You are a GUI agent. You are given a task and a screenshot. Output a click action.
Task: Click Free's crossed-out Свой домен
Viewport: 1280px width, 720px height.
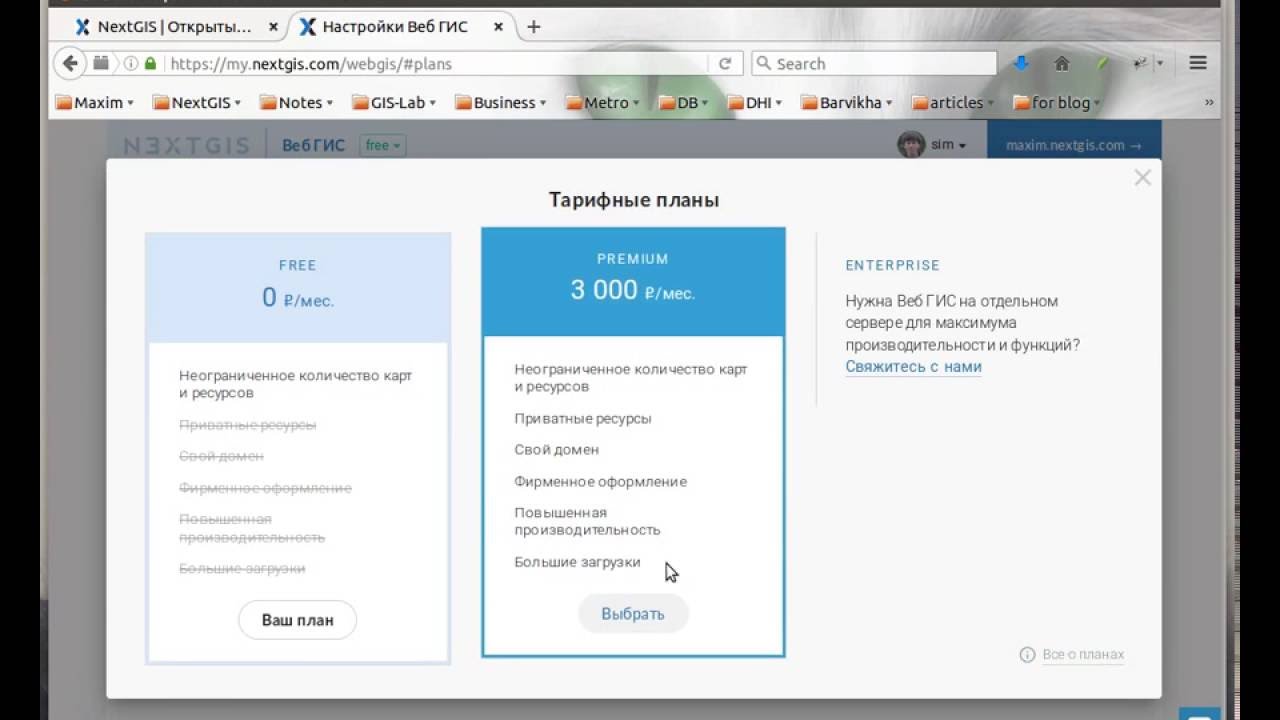[x=221, y=456]
